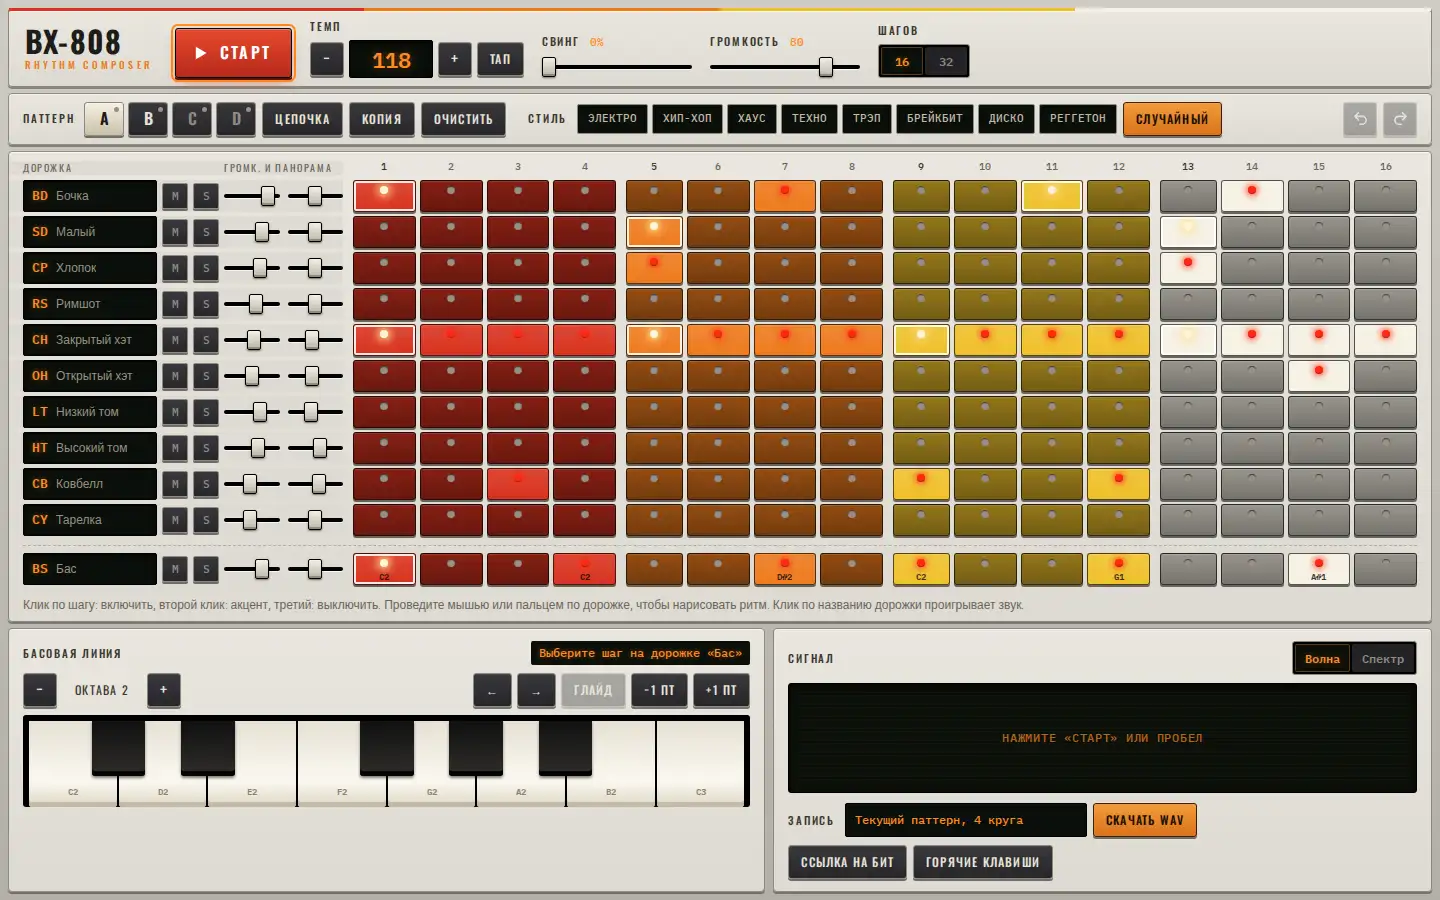Image resolution: width=1440 pixels, height=900 pixels.
Task: Mute the BS Бас track
Action: pyautogui.click(x=175, y=569)
